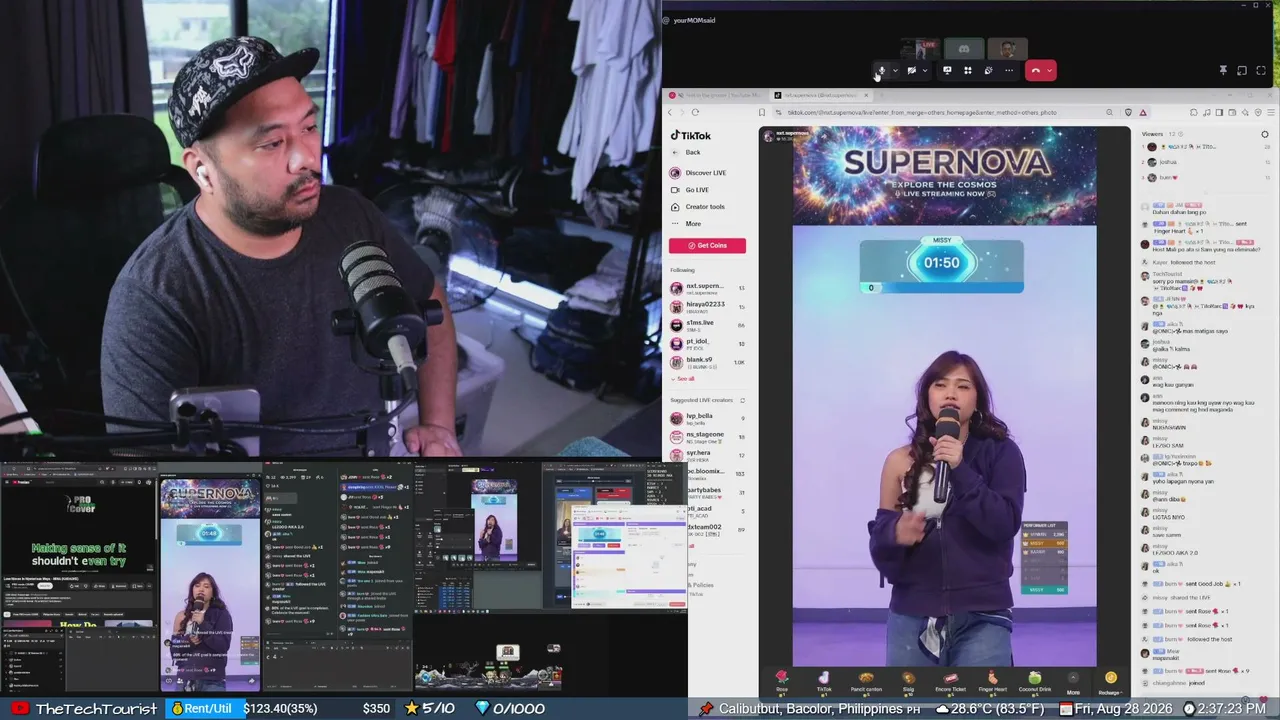
Task: Click the 01:50 countdown timer widget
Action: 941,264
